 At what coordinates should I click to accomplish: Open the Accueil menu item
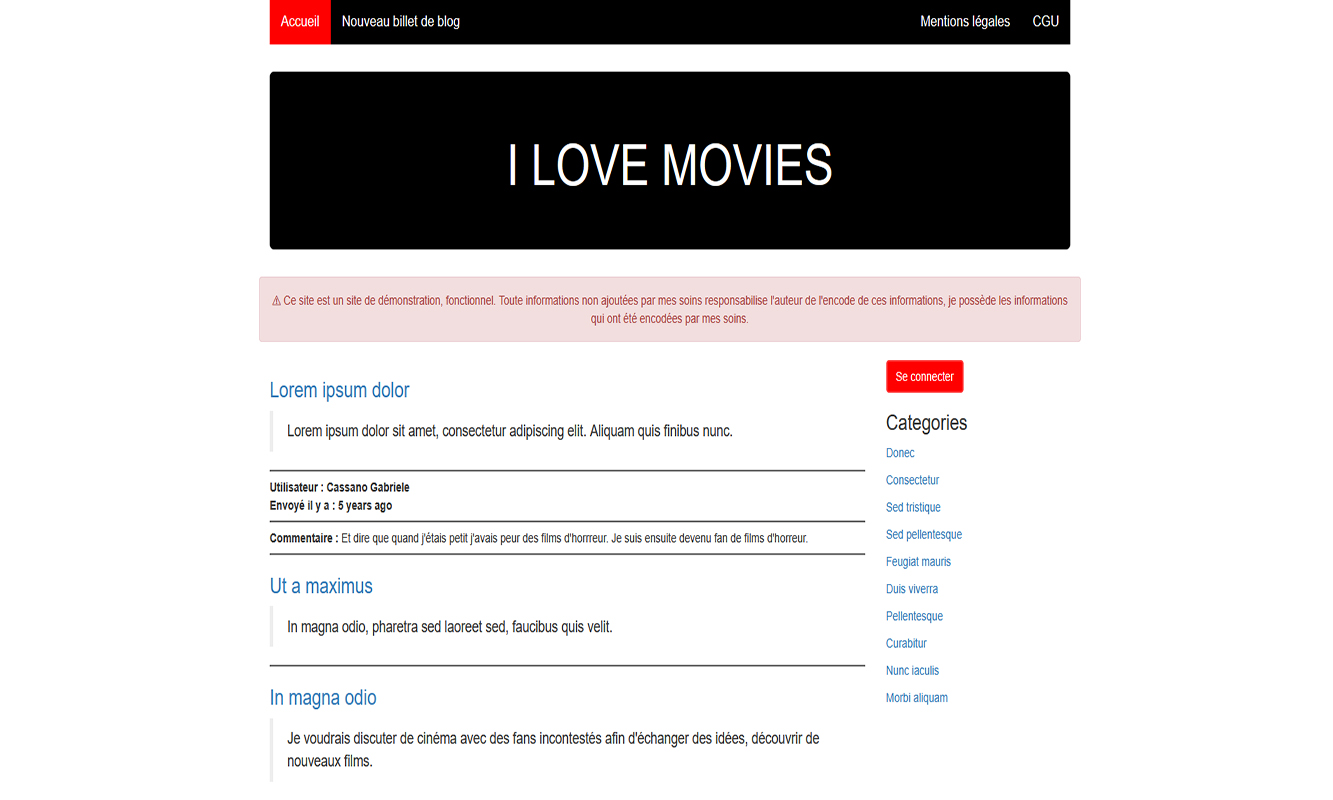(x=299, y=21)
